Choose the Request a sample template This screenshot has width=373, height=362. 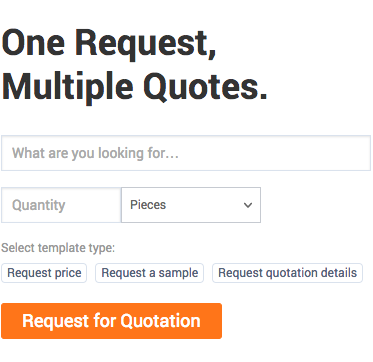149,273
